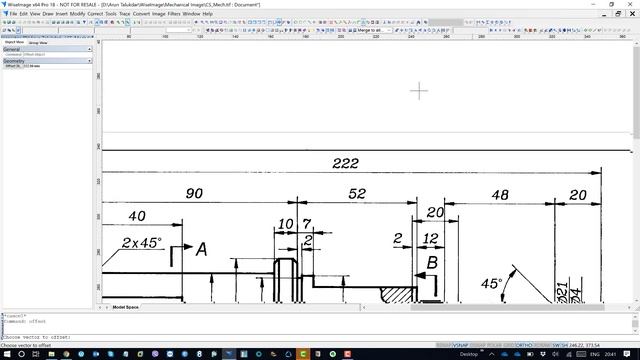The image size is (640, 360).
Task: Open the Image menu
Action: (x=159, y=13)
